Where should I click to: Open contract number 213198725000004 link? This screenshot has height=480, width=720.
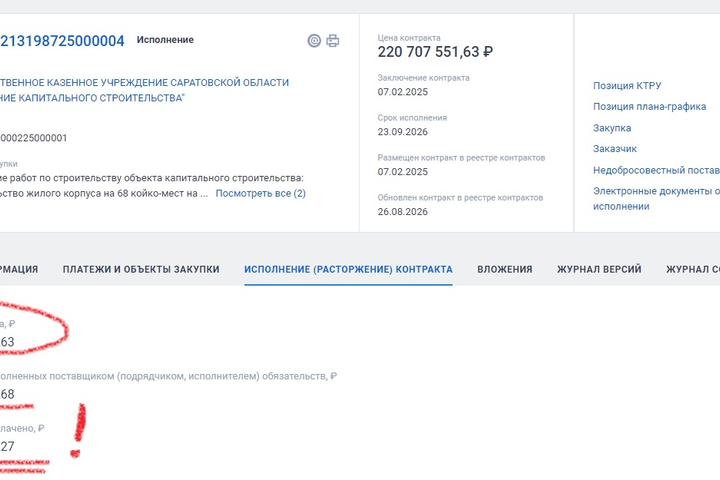pos(62,41)
